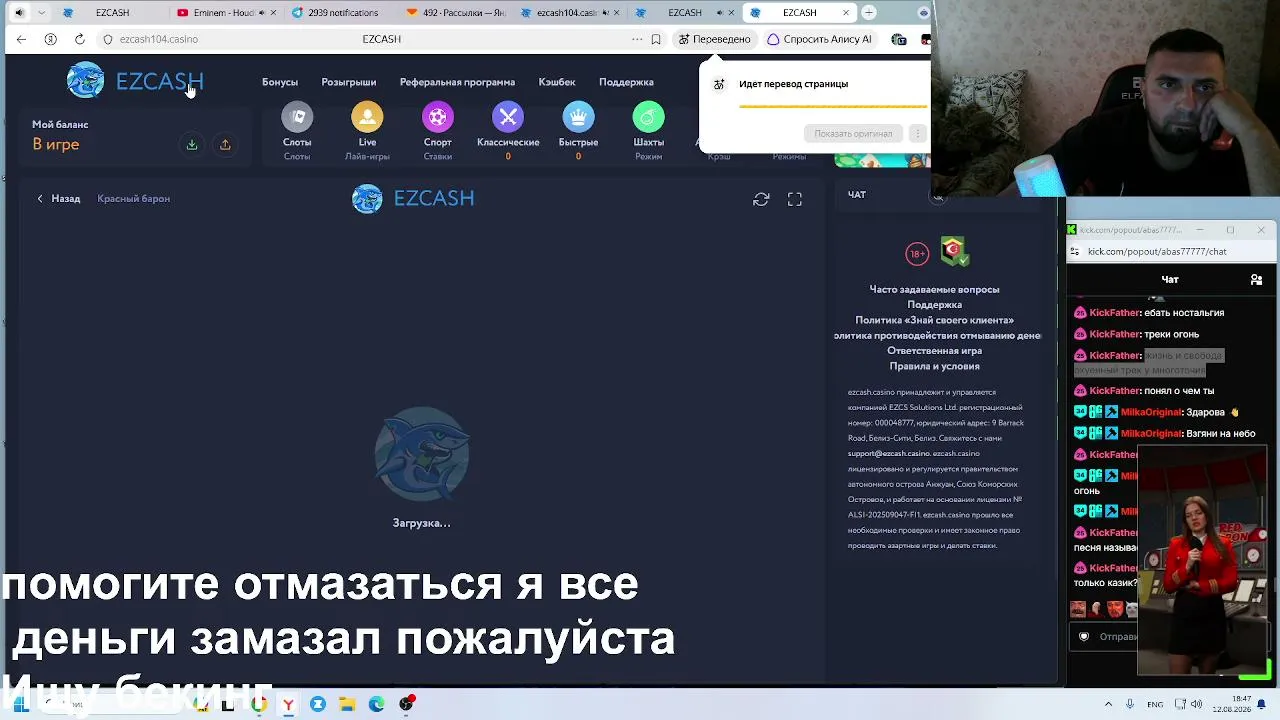Go back with the browser back arrow

point(21,39)
